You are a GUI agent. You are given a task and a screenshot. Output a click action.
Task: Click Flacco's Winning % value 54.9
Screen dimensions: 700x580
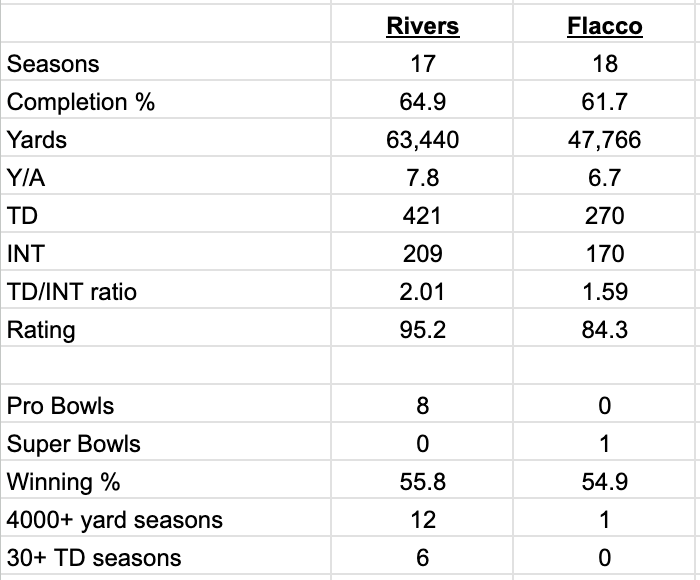(604, 482)
